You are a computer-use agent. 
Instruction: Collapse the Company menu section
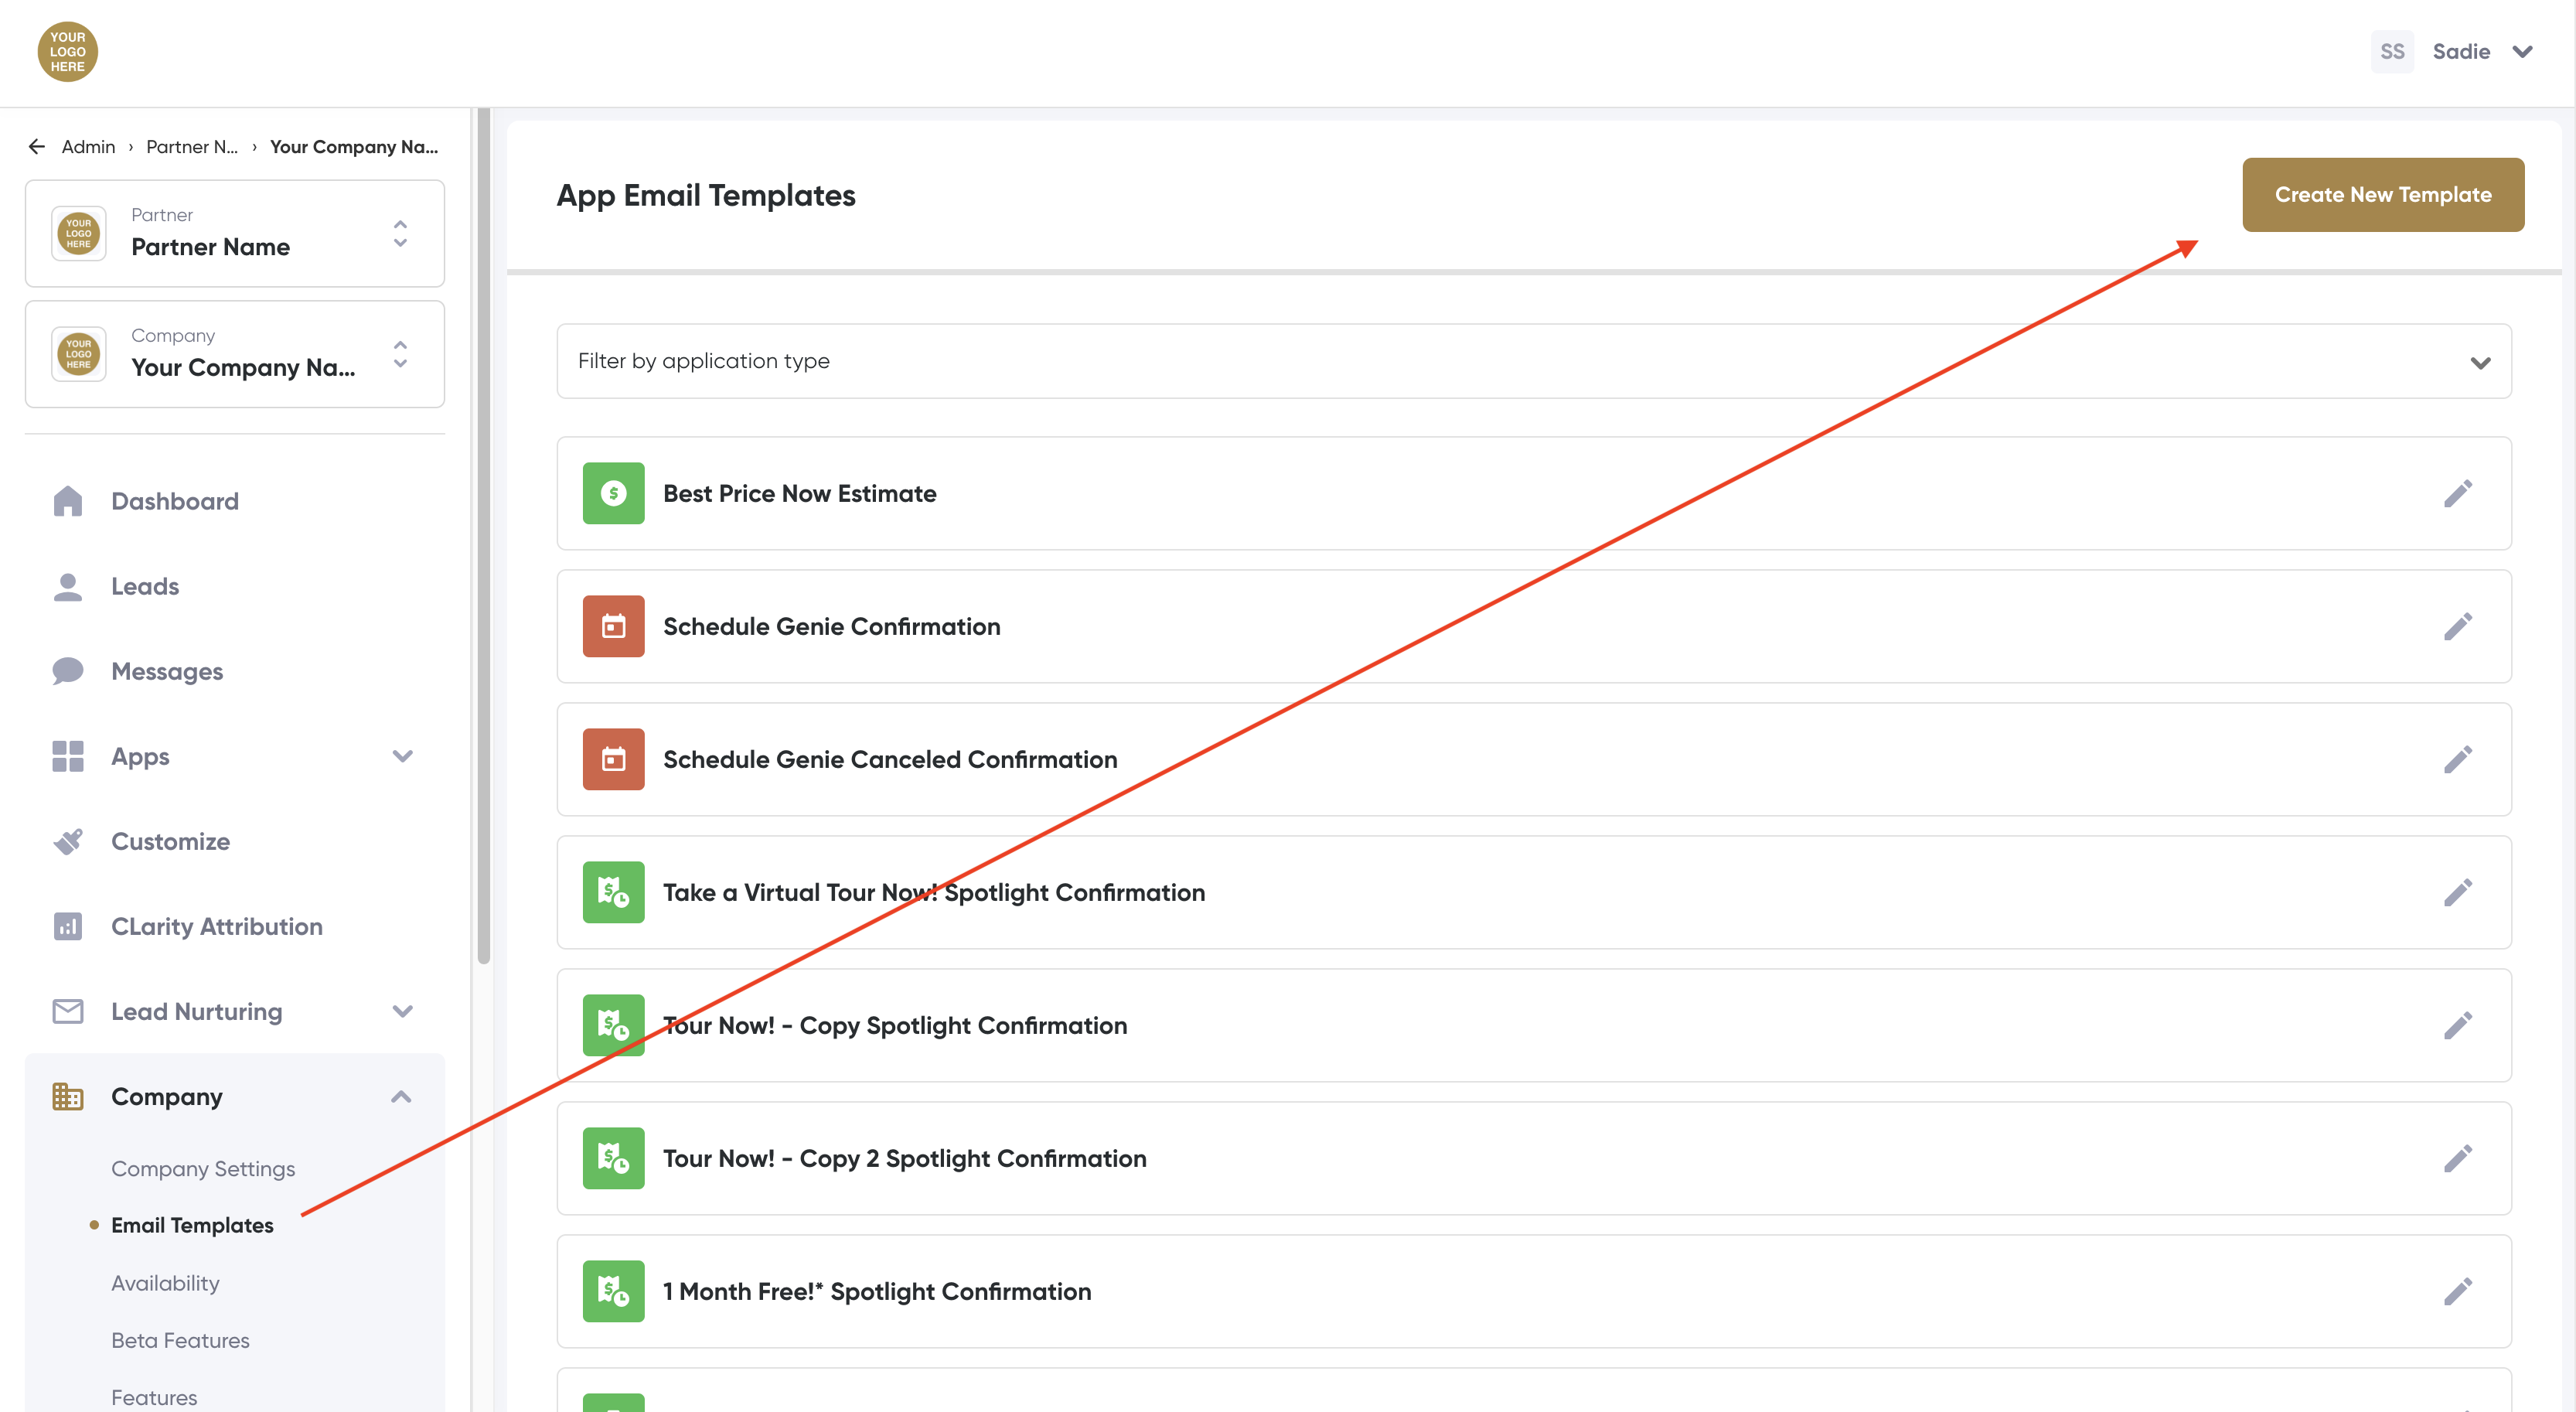(x=401, y=1096)
